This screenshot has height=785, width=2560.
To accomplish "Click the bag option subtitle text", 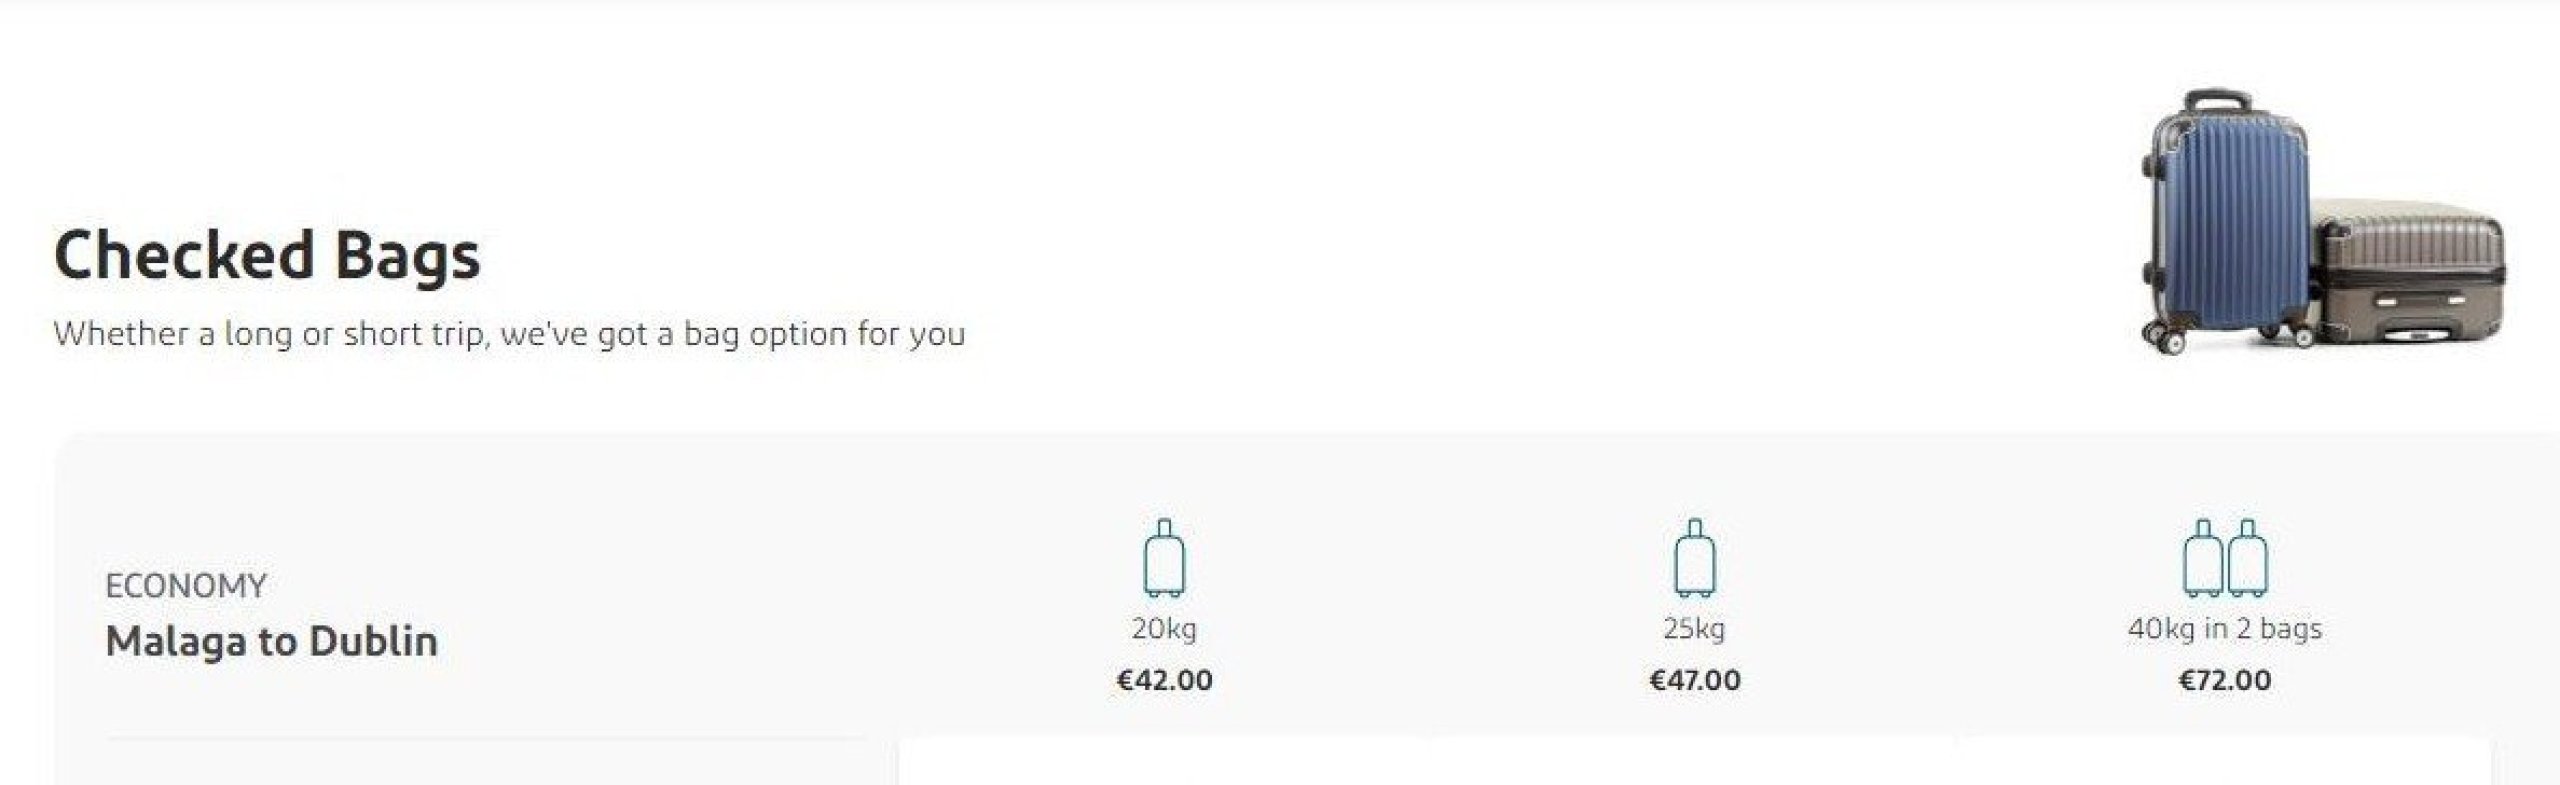I will (509, 334).
